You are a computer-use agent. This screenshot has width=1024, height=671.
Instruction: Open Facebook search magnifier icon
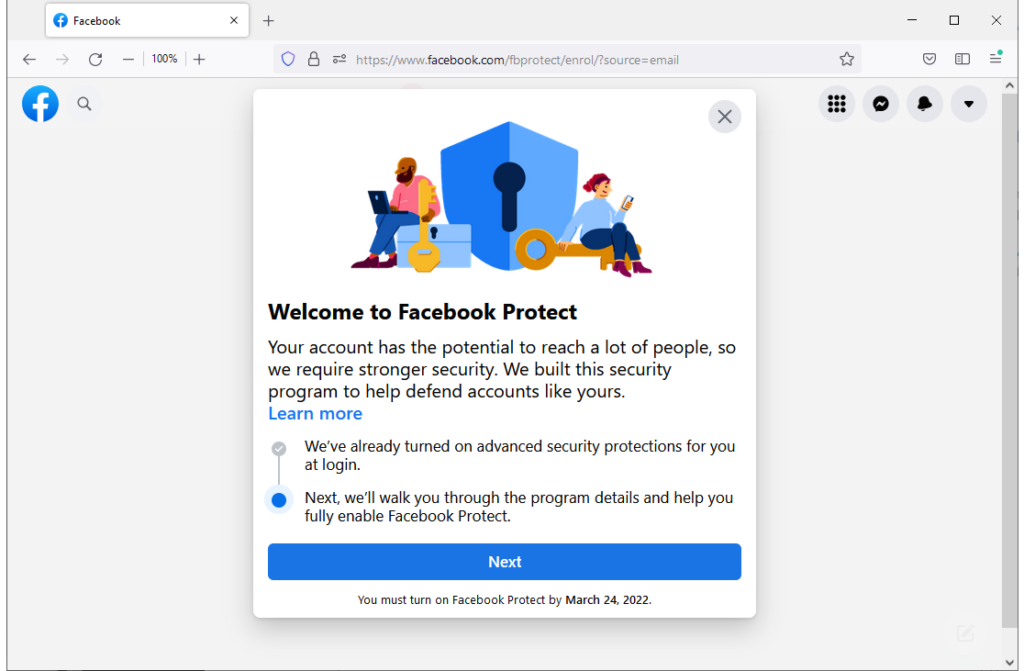pyautogui.click(x=84, y=104)
